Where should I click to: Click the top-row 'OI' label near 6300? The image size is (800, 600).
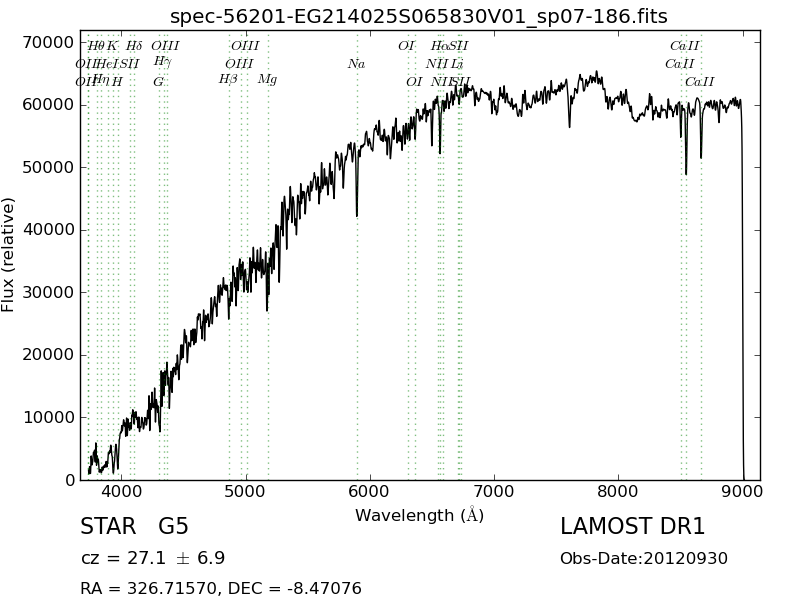pos(406,46)
